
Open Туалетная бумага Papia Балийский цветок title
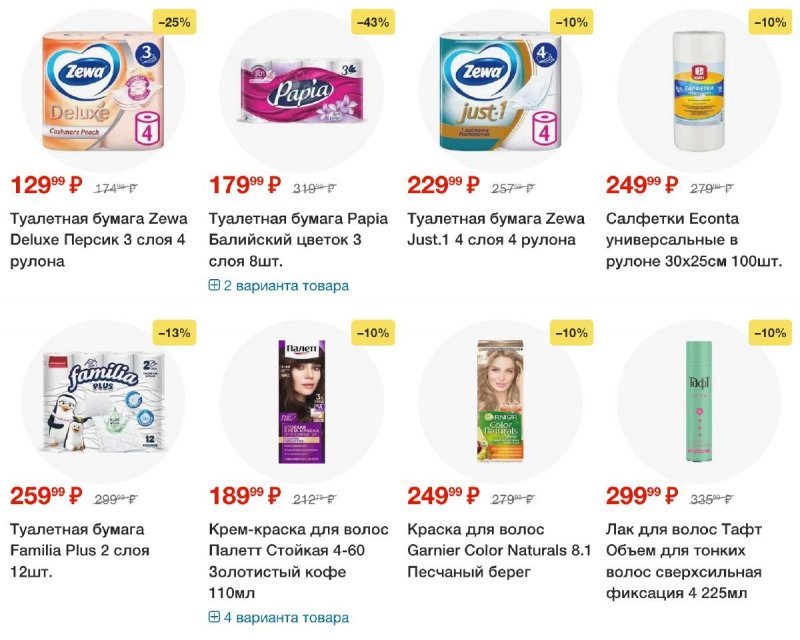tap(298, 240)
